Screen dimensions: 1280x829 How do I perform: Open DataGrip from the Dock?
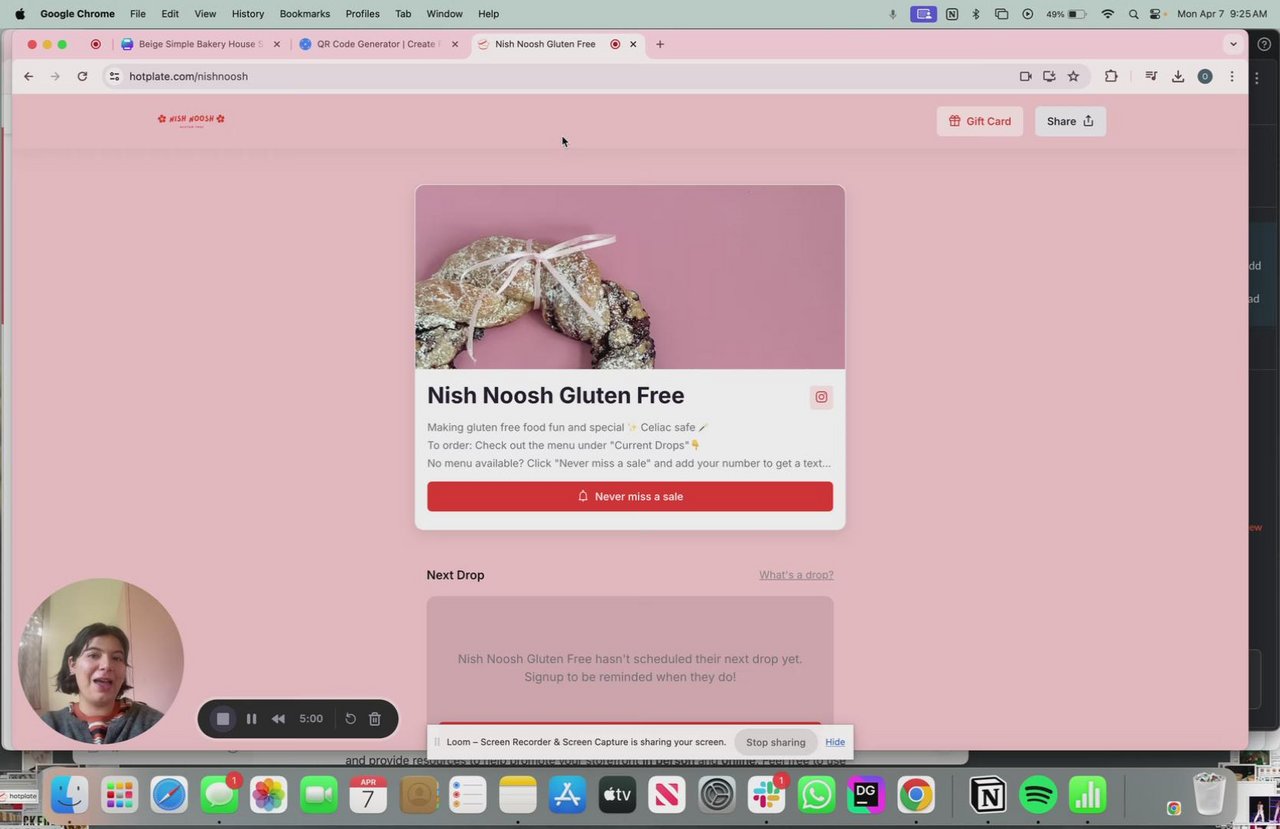pyautogui.click(x=866, y=795)
